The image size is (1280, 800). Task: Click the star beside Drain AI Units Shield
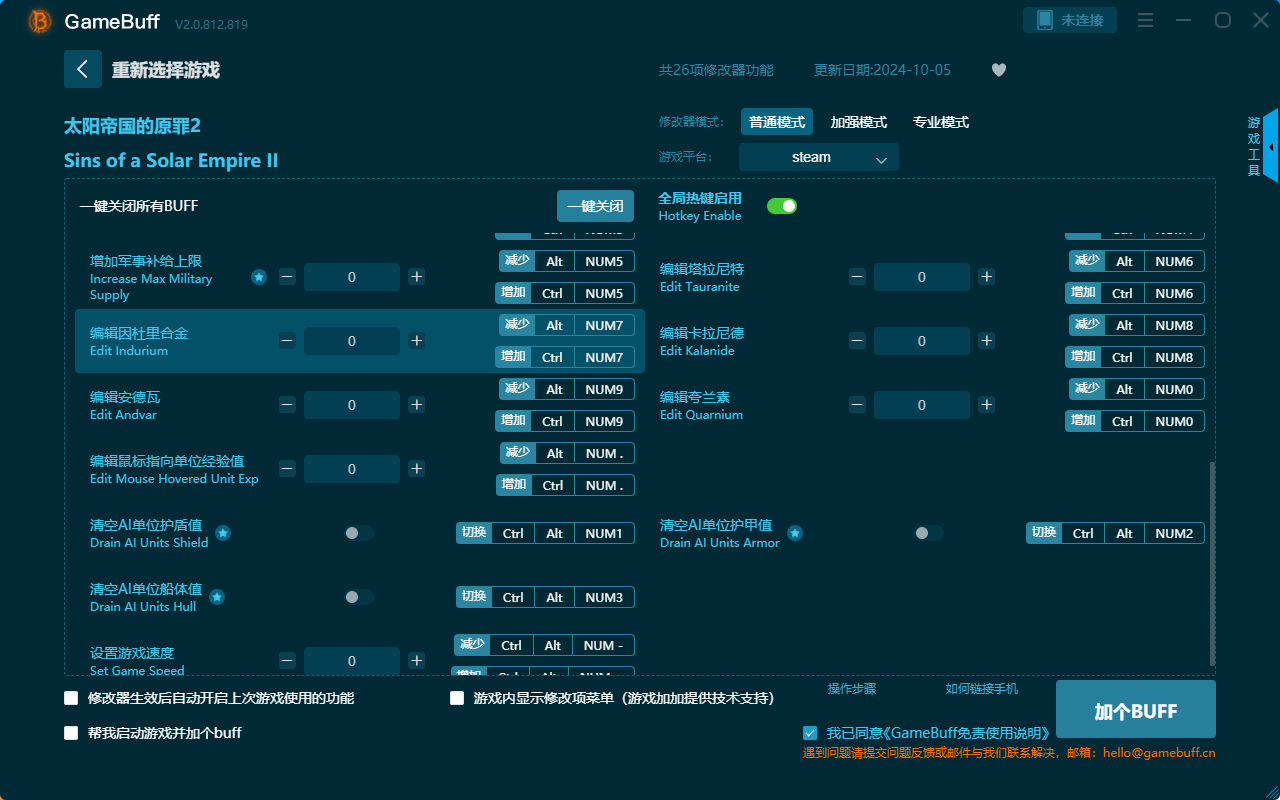(x=223, y=534)
